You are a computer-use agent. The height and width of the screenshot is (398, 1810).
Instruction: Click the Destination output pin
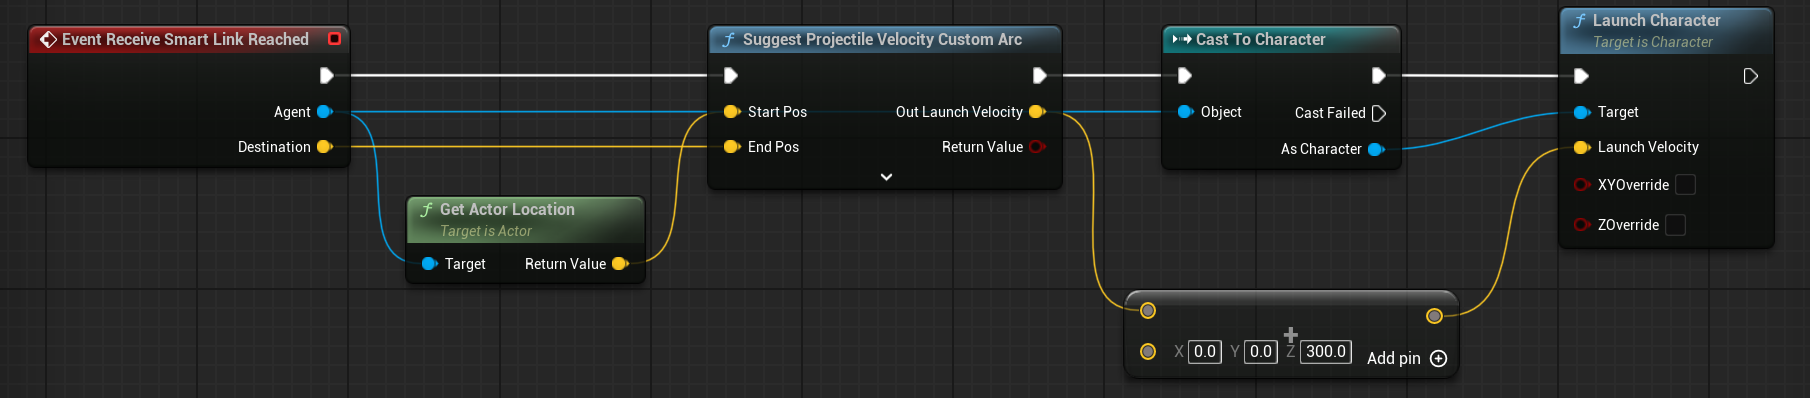pos(324,147)
